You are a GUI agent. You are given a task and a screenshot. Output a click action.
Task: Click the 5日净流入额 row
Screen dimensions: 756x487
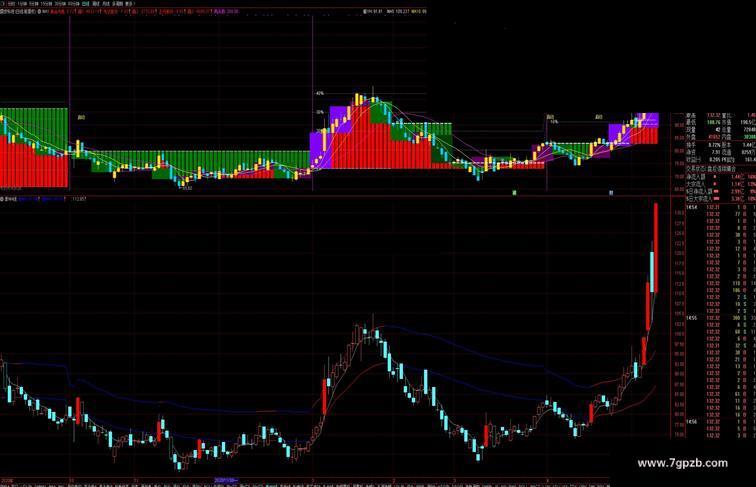coord(721,191)
